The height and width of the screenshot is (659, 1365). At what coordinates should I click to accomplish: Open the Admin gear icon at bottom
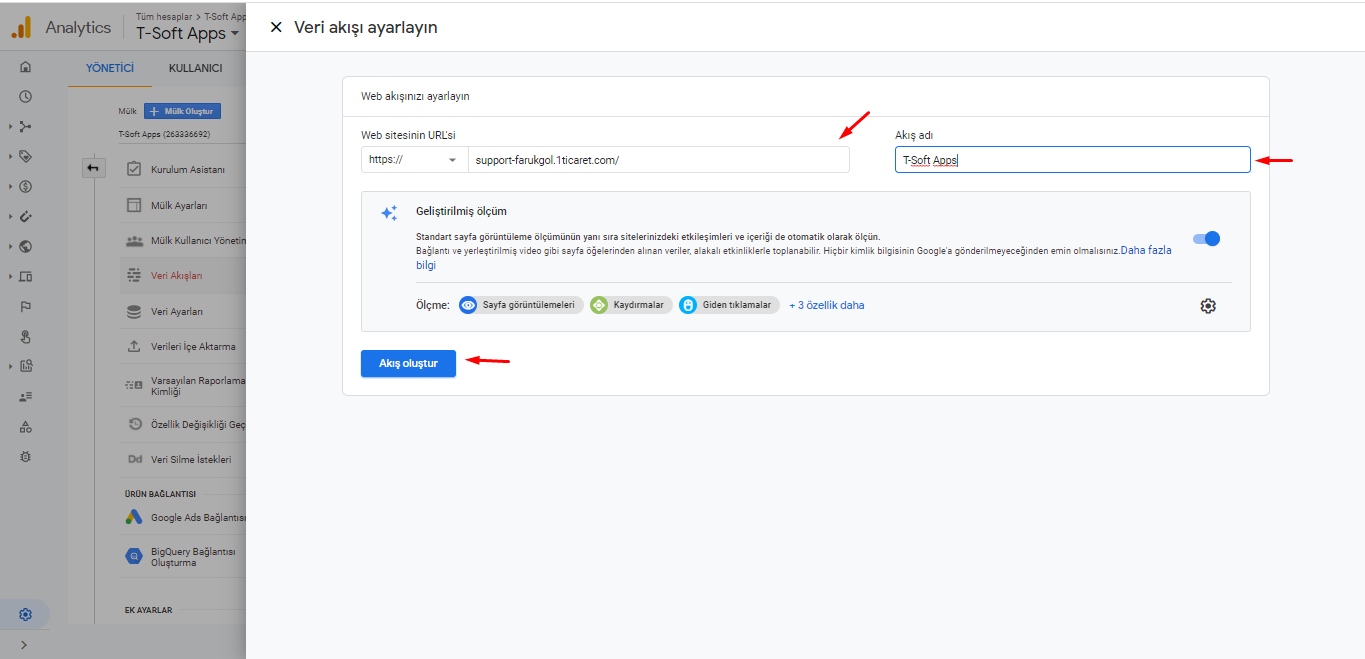tap(26, 614)
